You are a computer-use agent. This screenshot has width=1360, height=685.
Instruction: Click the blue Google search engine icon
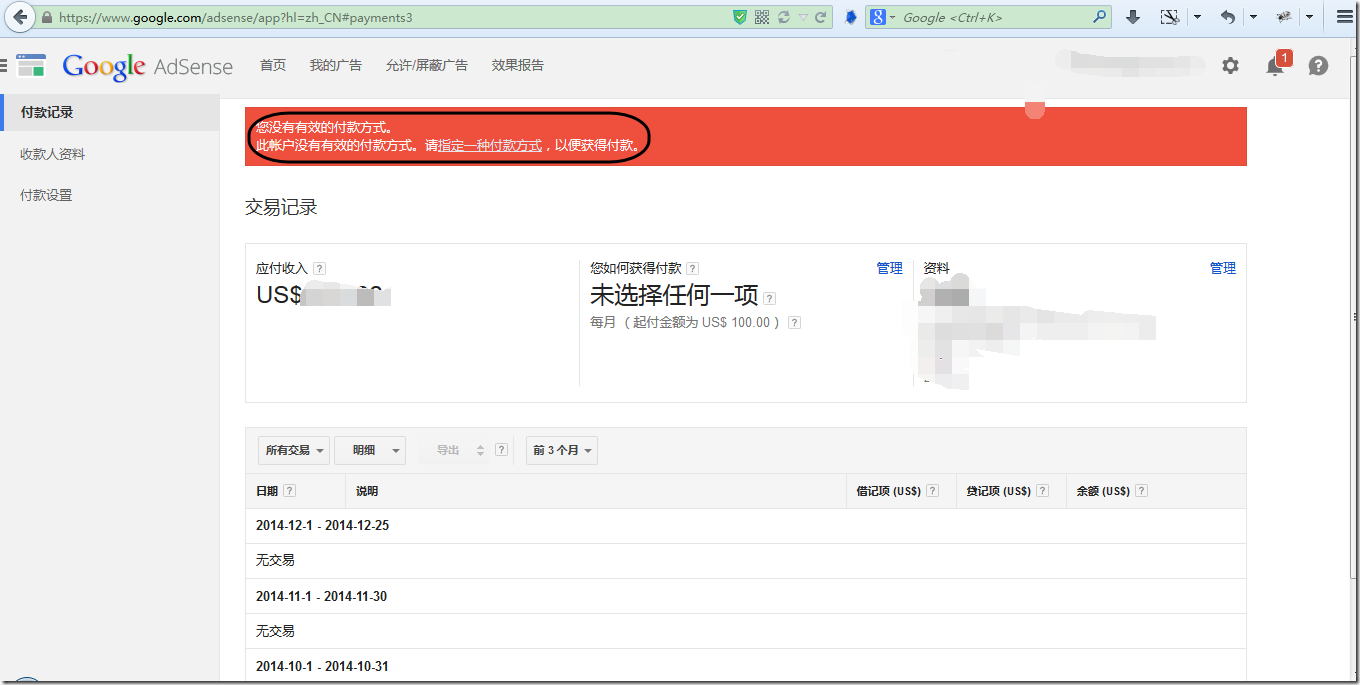877,17
